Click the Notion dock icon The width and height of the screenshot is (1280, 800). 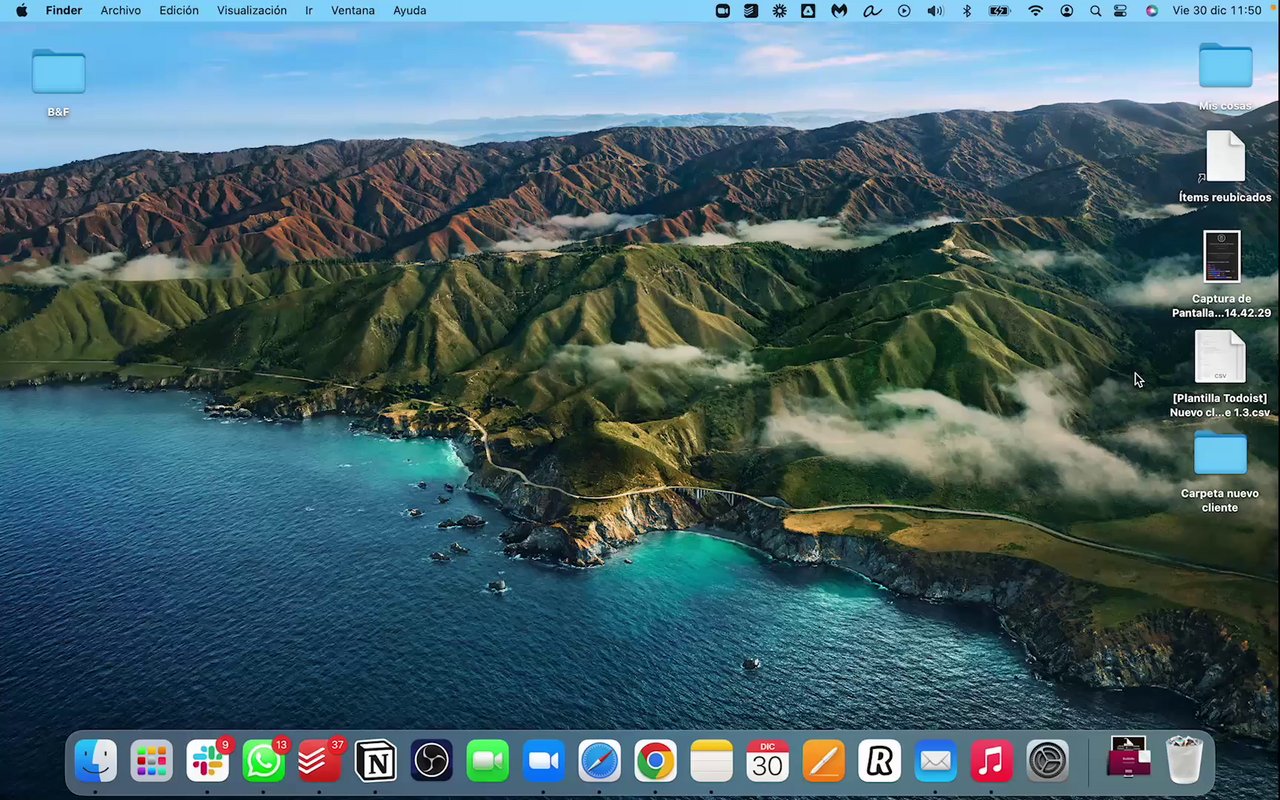[376, 762]
